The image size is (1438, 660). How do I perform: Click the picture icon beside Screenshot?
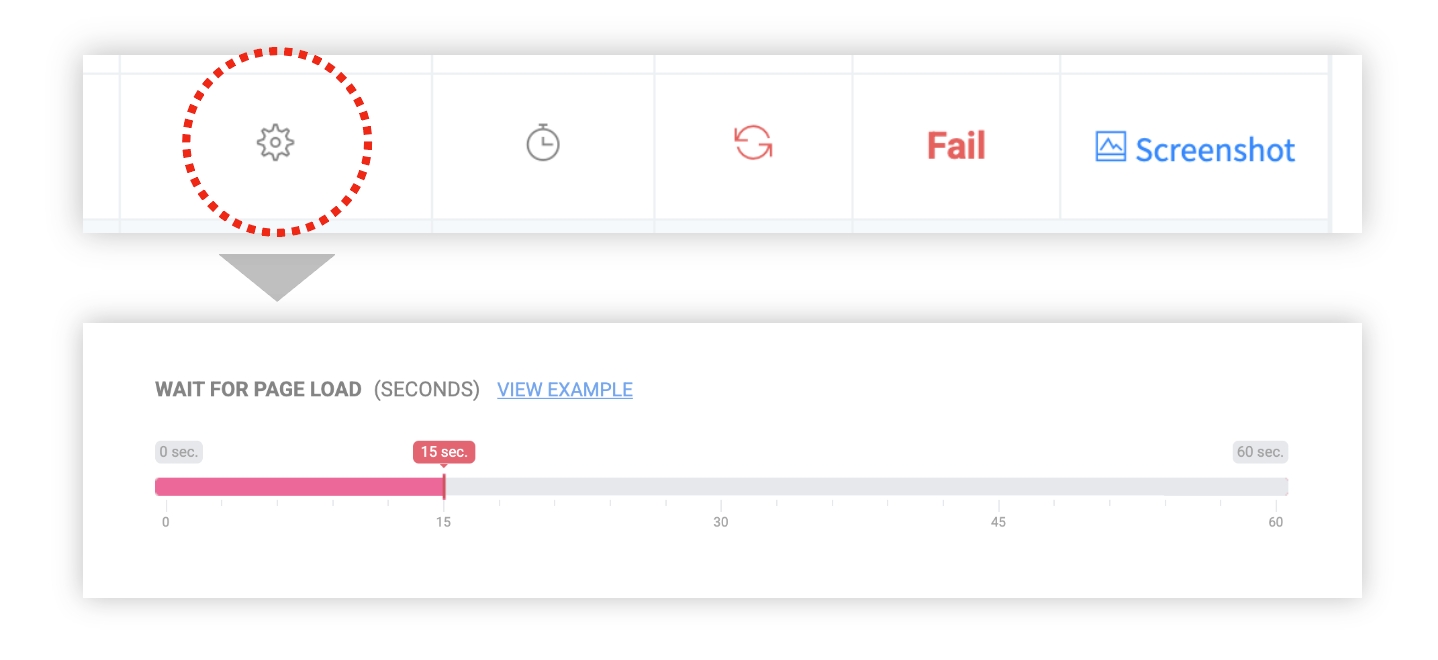[1111, 147]
